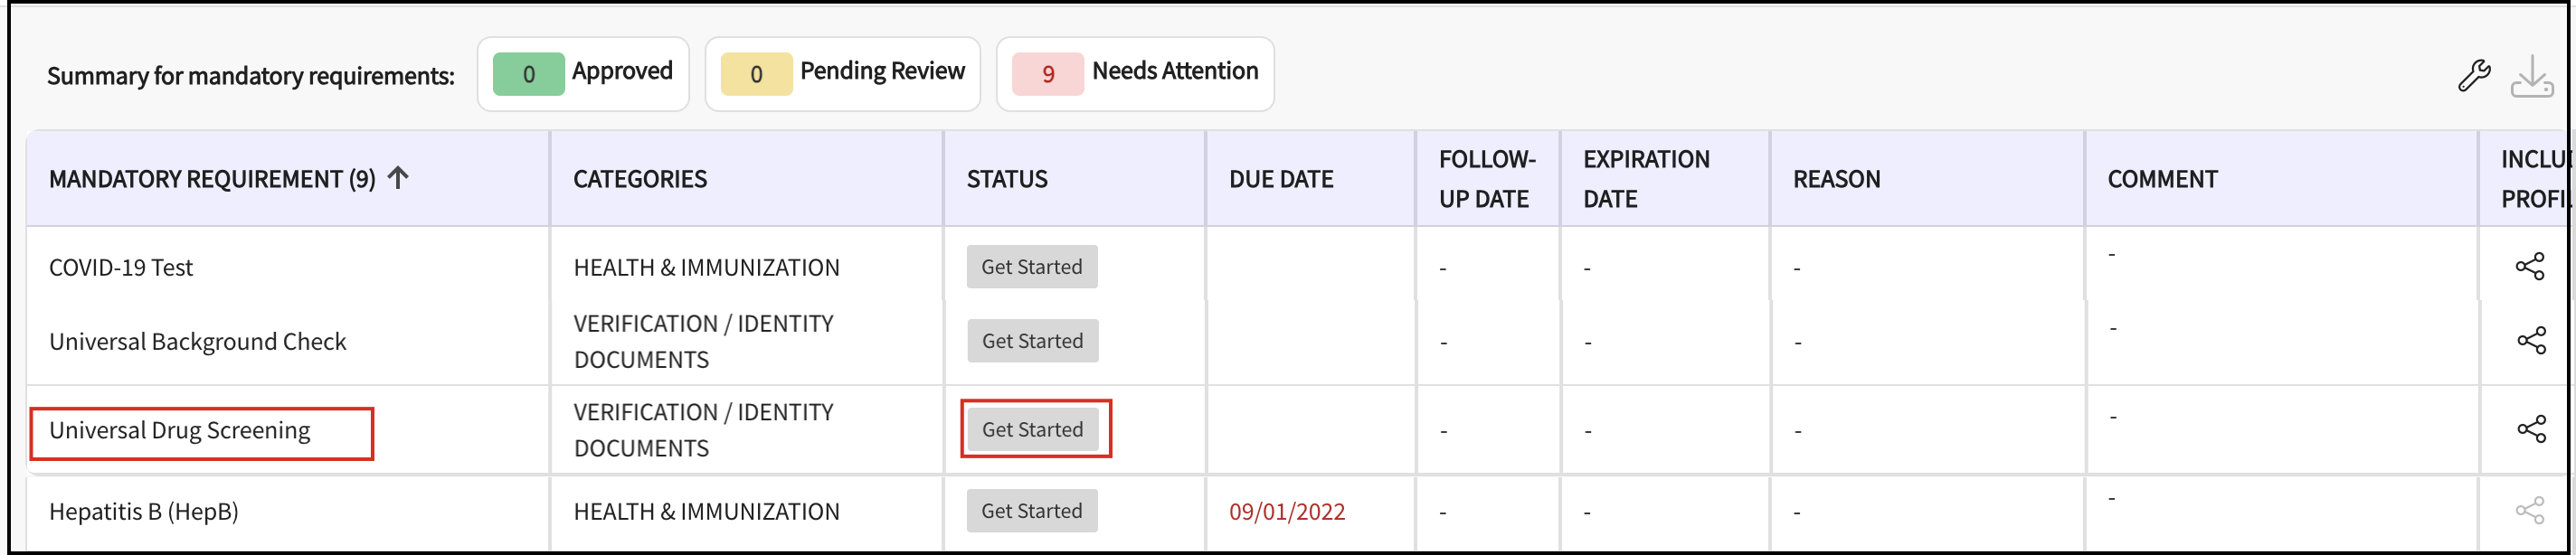2576x555 pixels.
Task: Select the Pending Review summary filter
Action: click(843, 74)
